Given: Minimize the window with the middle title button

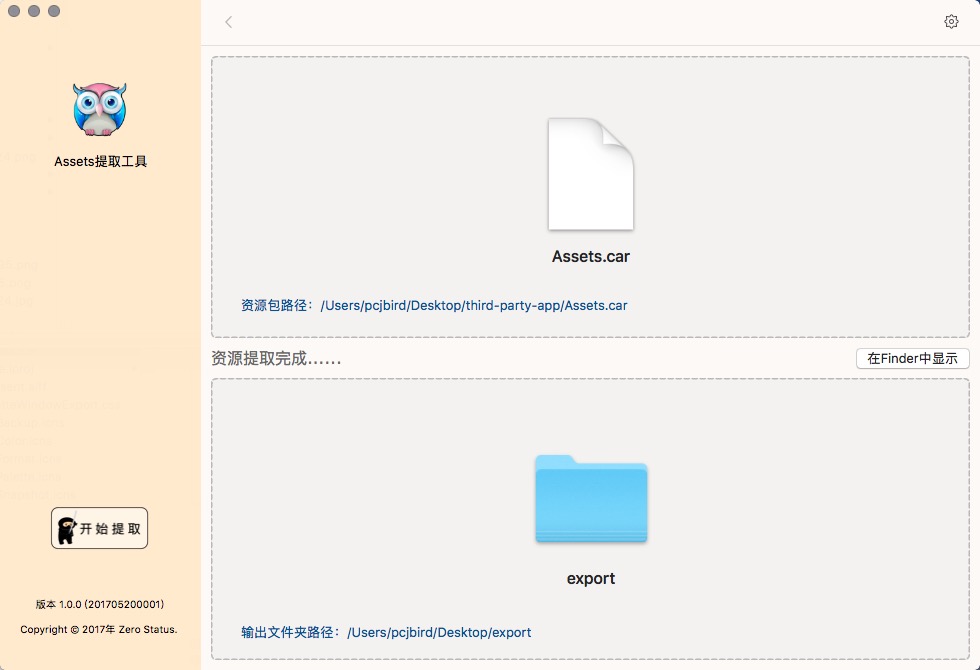Looking at the screenshot, I should pyautogui.click(x=34, y=11).
